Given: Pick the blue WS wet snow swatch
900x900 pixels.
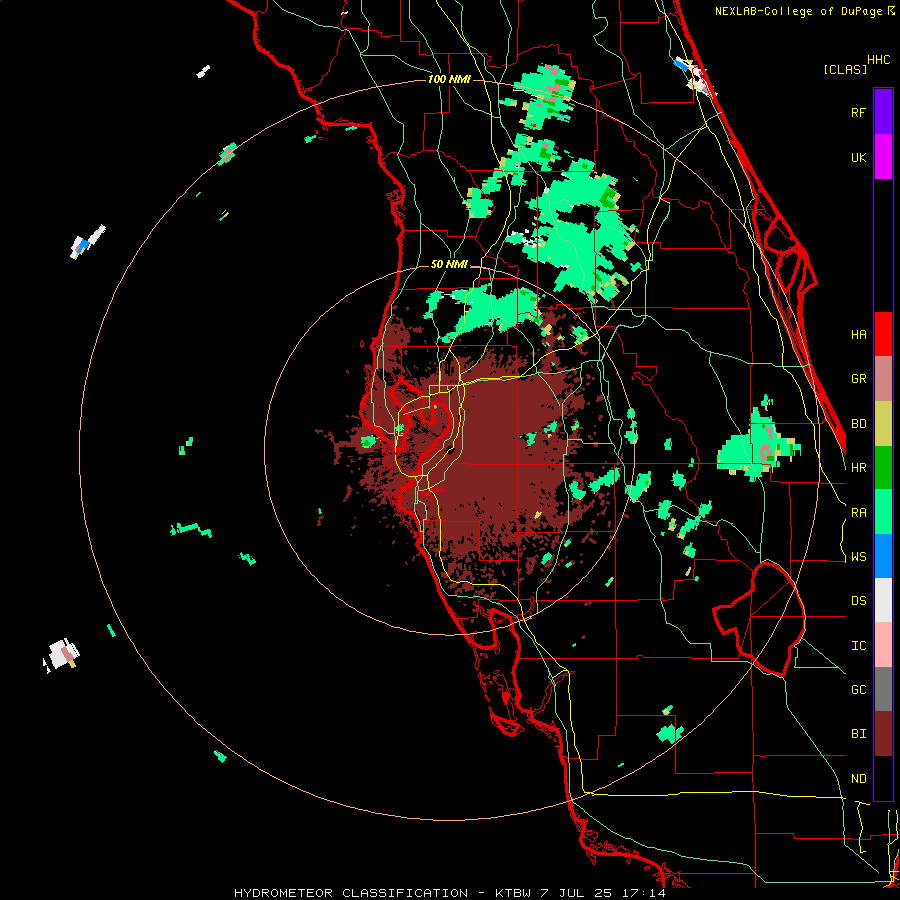Looking at the screenshot, I should pos(883,556).
